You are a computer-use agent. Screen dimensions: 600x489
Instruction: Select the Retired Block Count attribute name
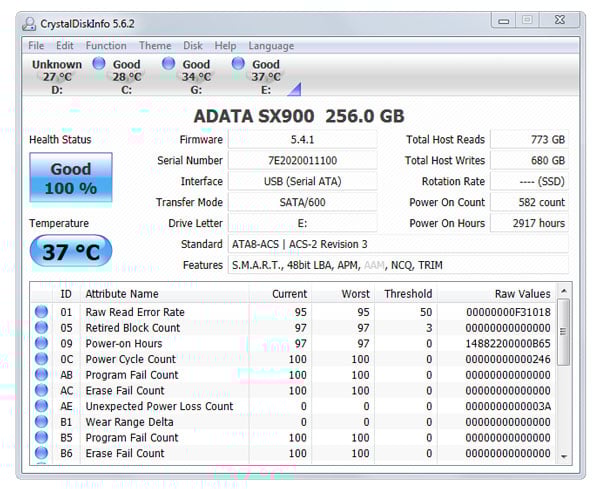pos(132,328)
